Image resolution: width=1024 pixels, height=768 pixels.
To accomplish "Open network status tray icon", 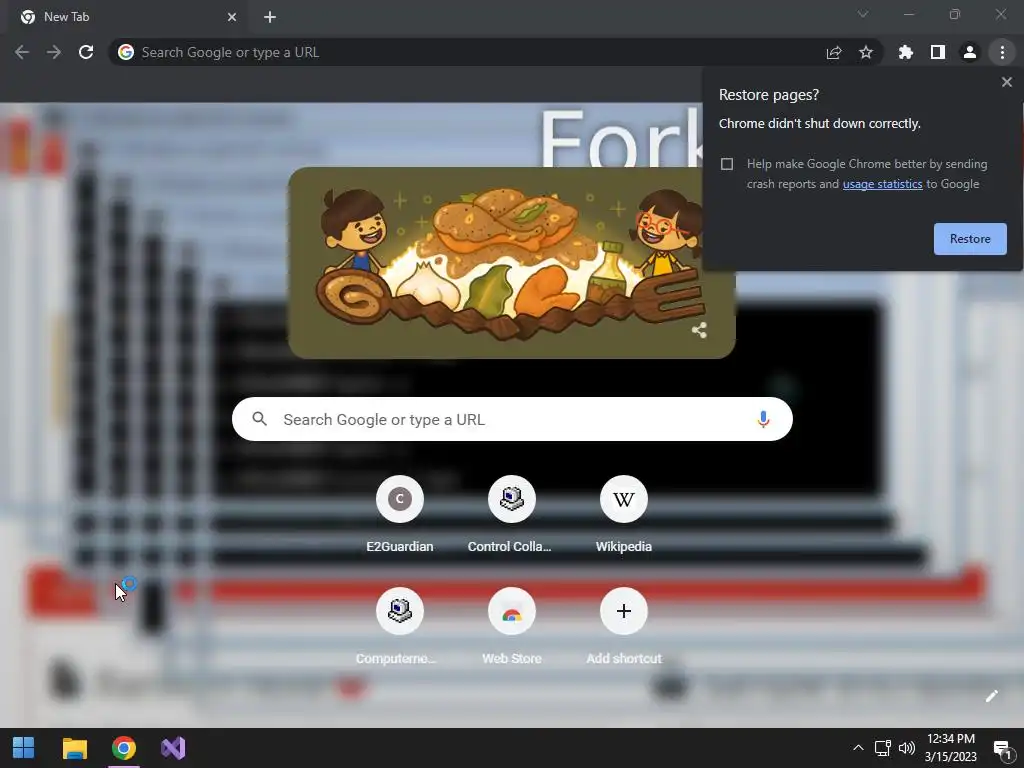I will [882, 748].
